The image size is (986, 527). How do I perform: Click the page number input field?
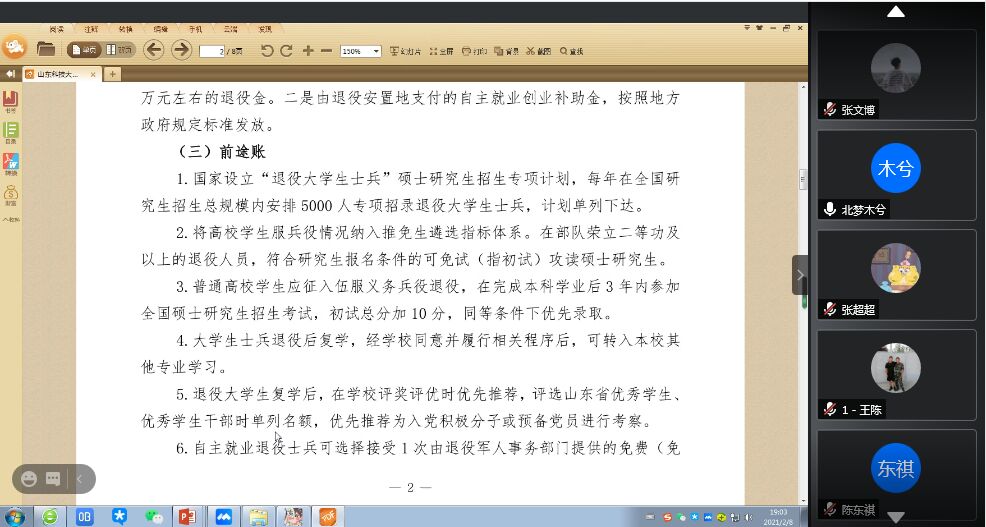coord(211,51)
